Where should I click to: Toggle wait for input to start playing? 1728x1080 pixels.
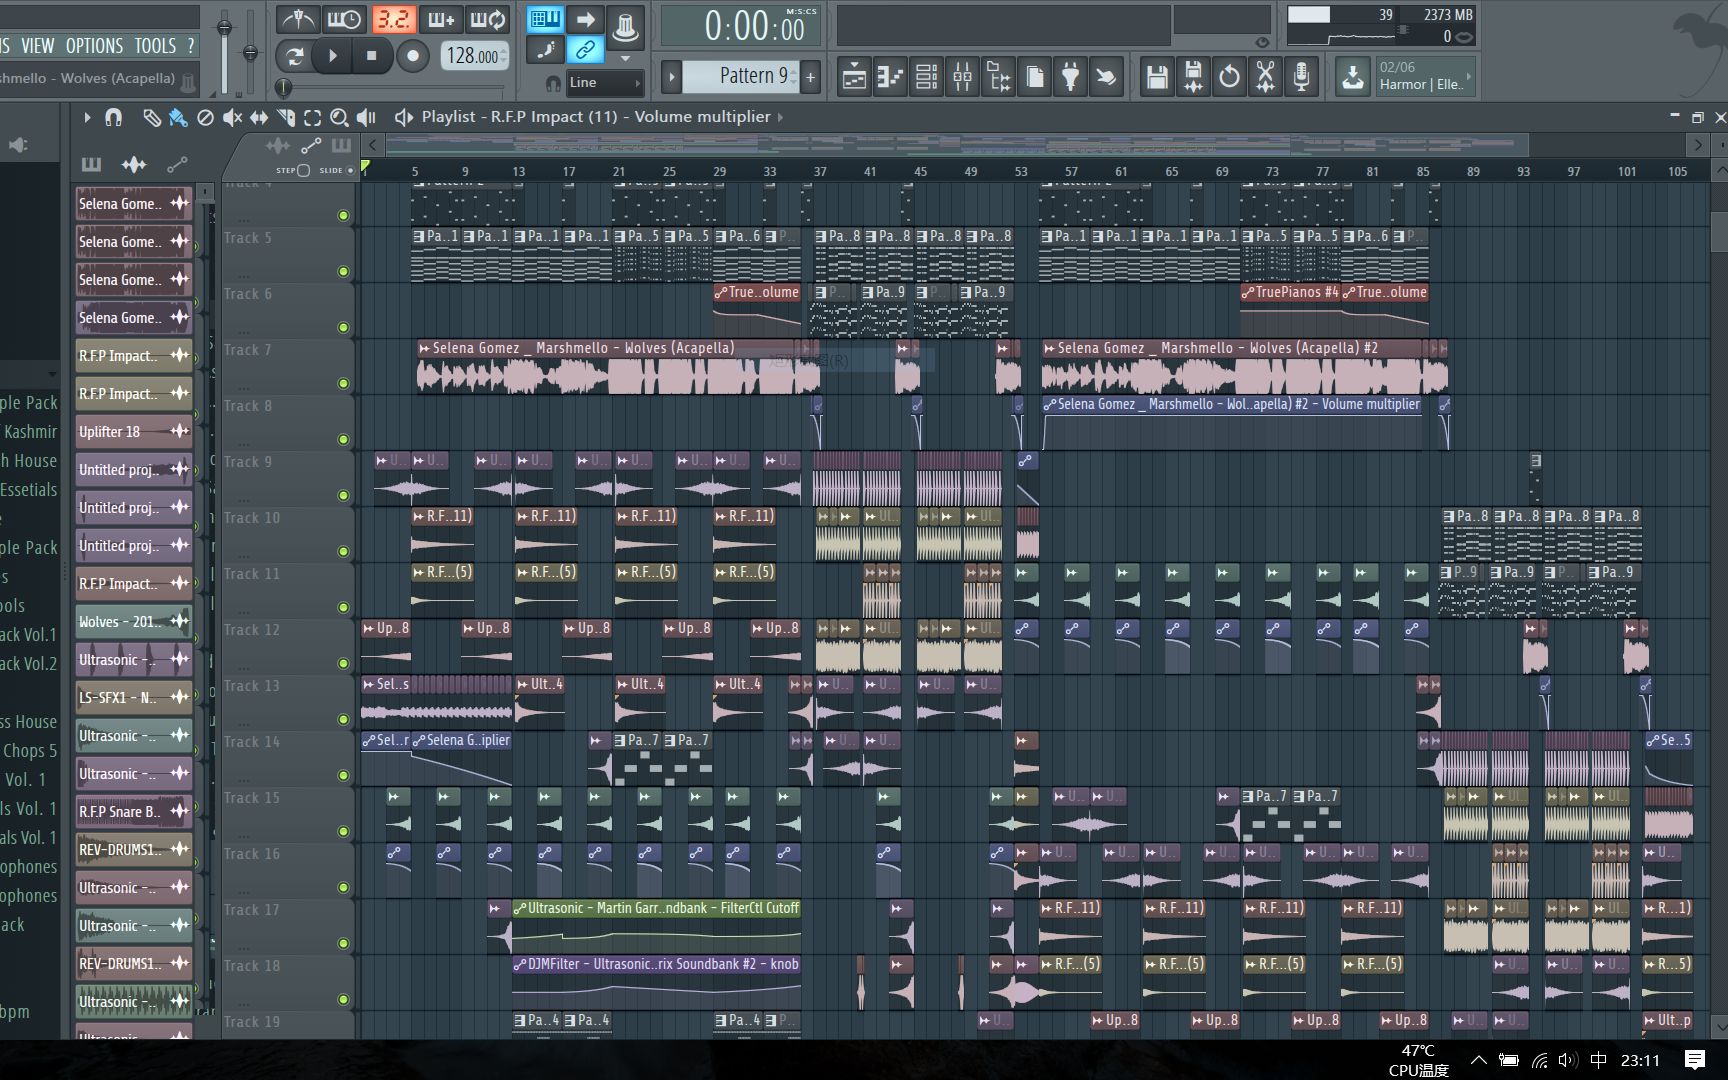345,19
